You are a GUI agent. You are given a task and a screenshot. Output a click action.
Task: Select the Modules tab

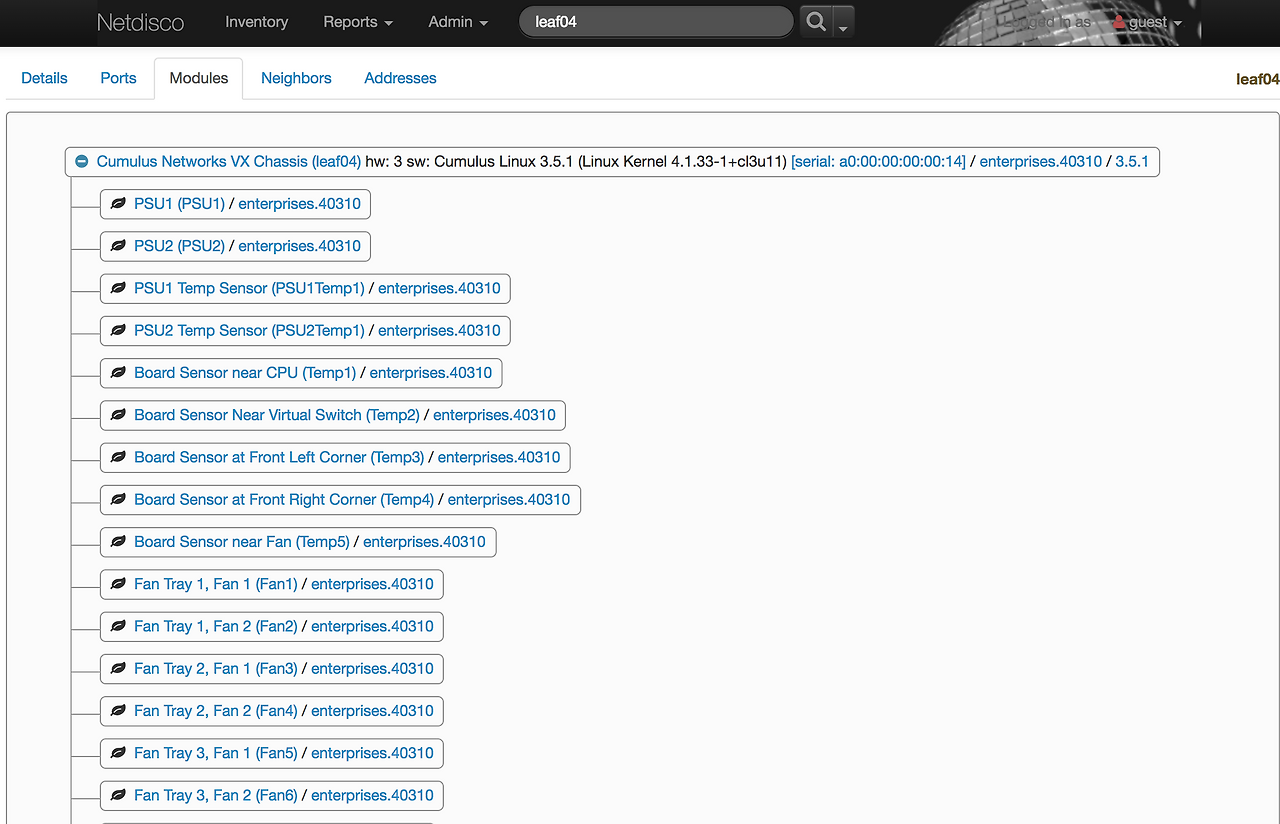(199, 78)
